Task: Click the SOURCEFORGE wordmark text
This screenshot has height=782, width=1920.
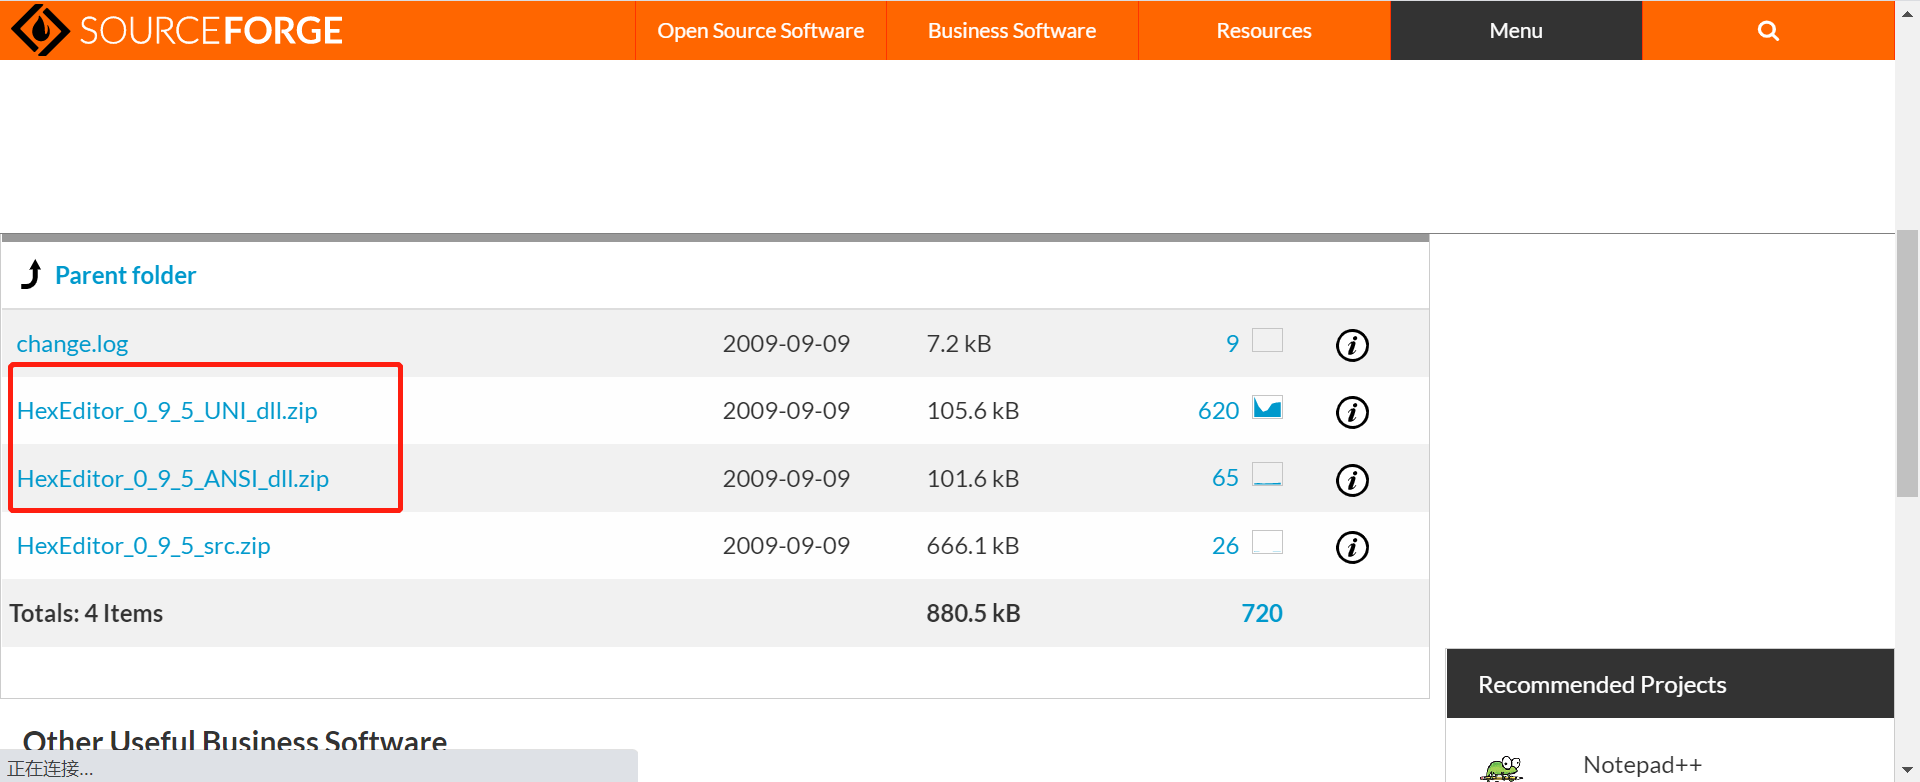Action: coord(211,31)
